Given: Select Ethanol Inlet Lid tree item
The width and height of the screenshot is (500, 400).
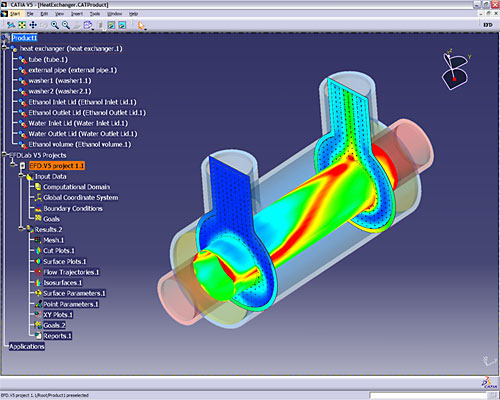Looking at the screenshot, I should [82, 102].
